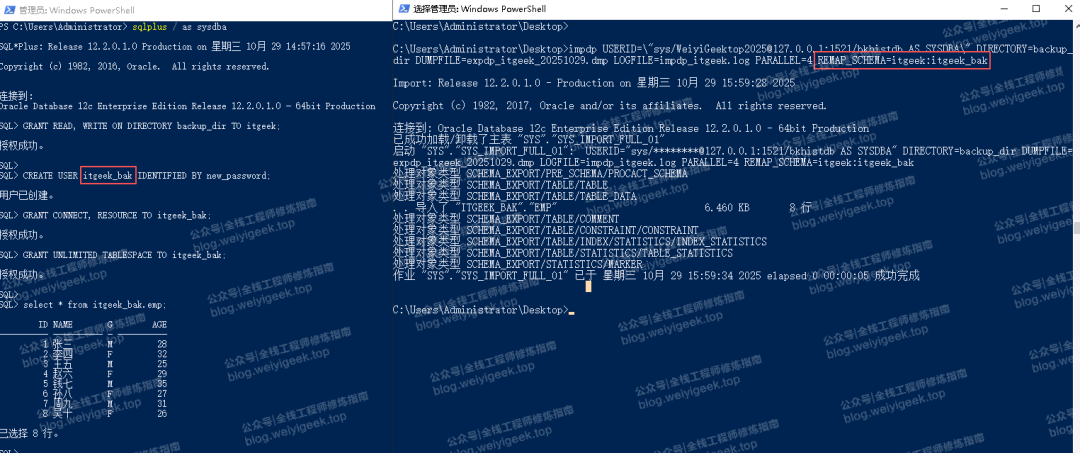Click the 'SCHEMA_EXPORT/PRE_SCHEMA/PROCACT_SCHEMA' line
This screenshot has width=1080, height=453.
[x=540, y=173]
